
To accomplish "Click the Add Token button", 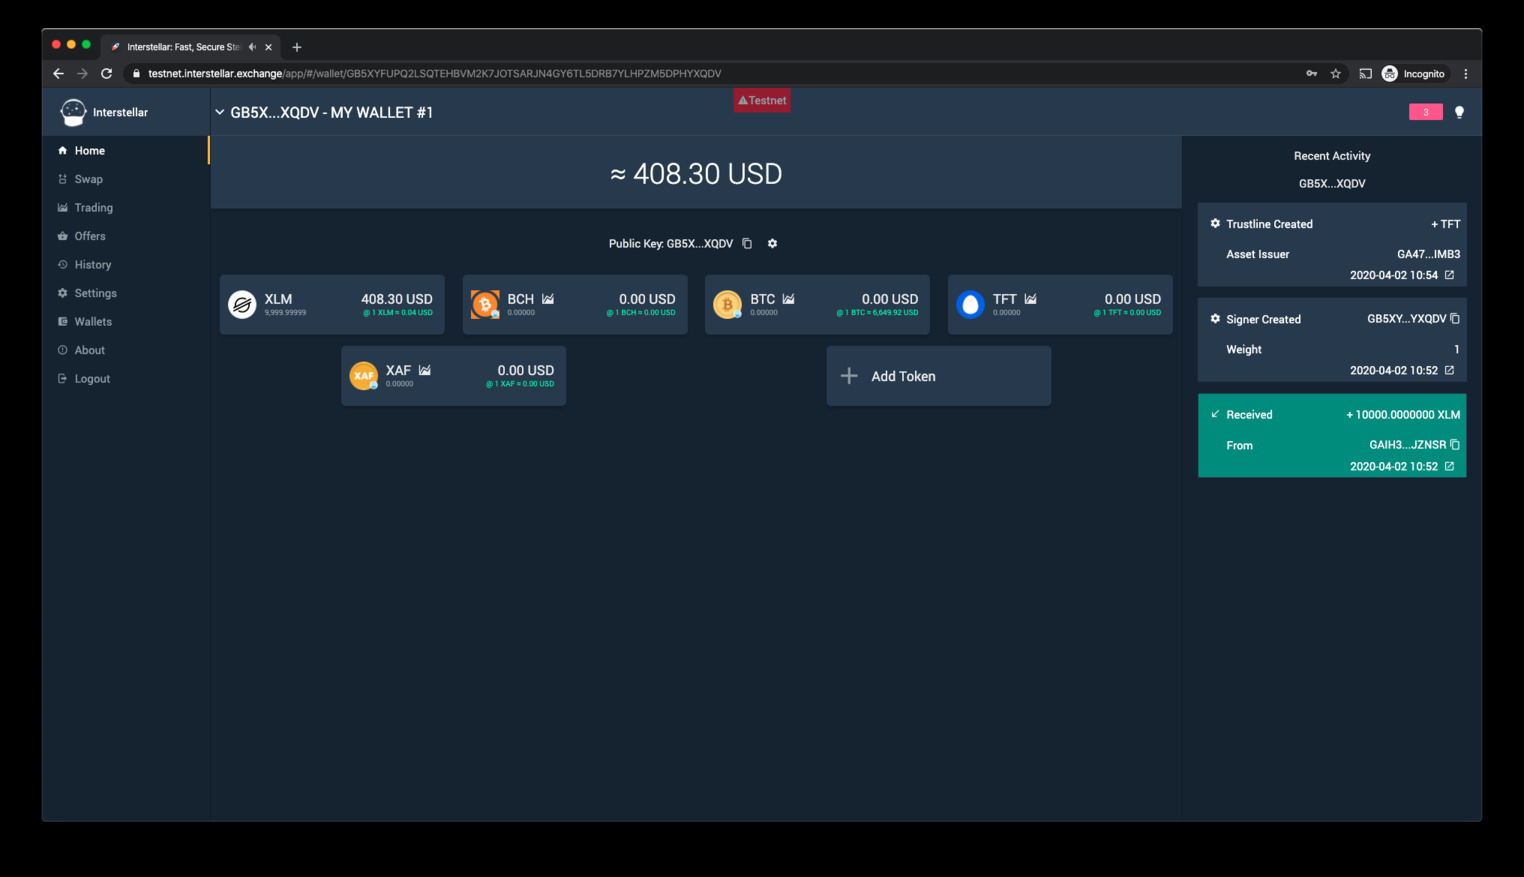I will 938,376.
